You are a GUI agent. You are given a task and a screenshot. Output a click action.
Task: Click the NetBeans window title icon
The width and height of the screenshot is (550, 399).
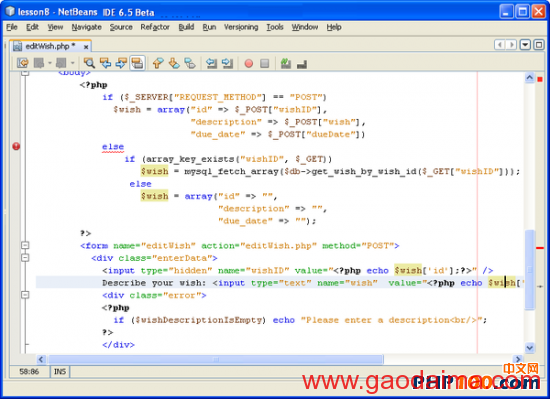10,11
